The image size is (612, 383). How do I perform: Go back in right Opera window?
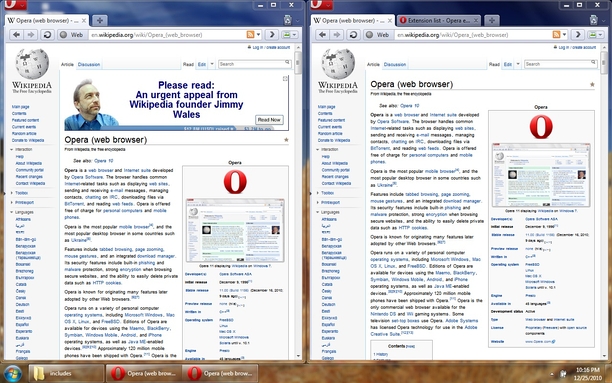click(x=322, y=35)
